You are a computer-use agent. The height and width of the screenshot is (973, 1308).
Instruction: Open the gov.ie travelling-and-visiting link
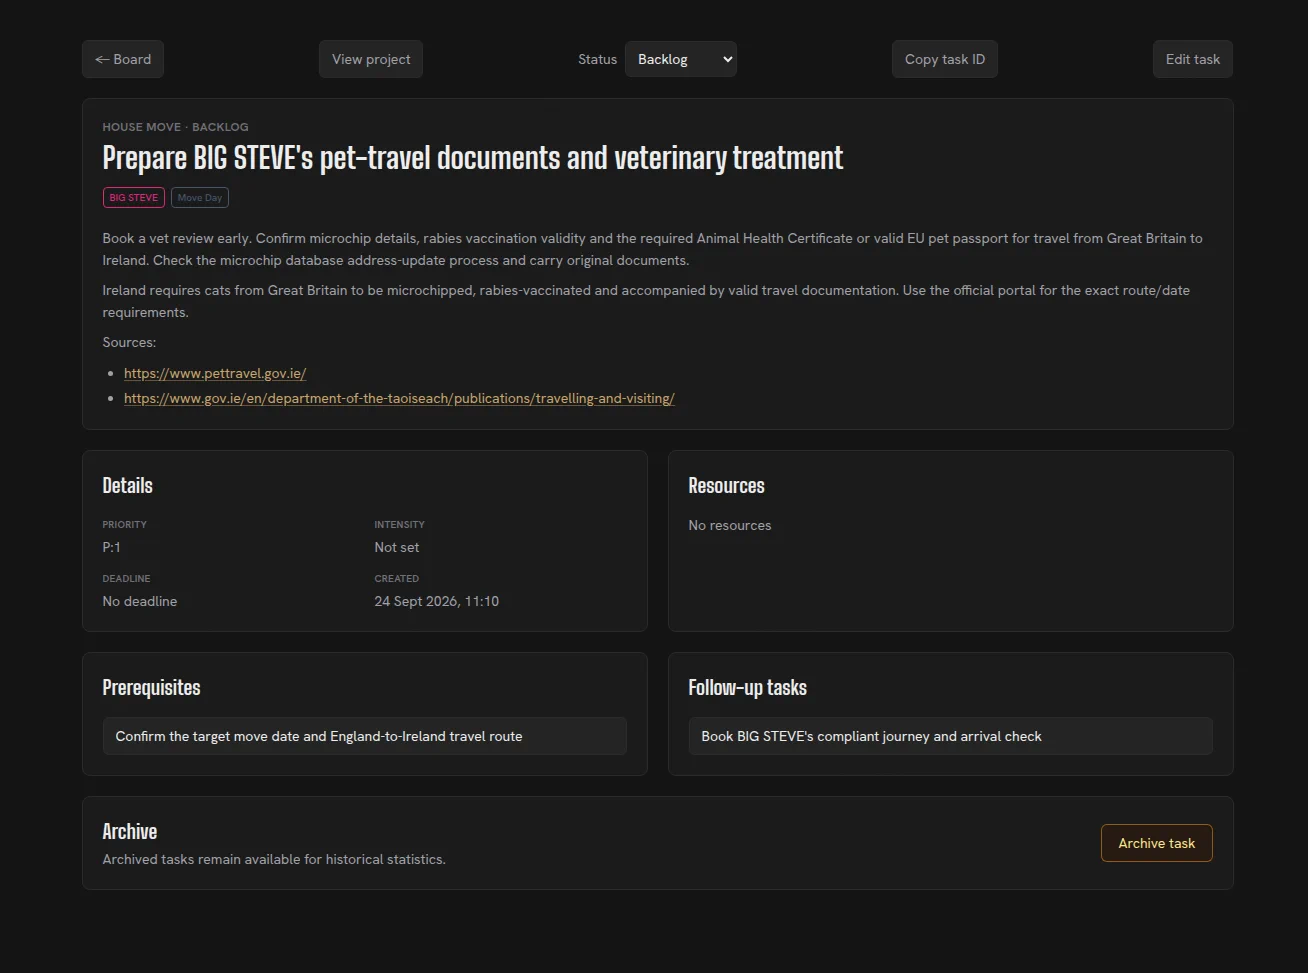[x=399, y=398]
